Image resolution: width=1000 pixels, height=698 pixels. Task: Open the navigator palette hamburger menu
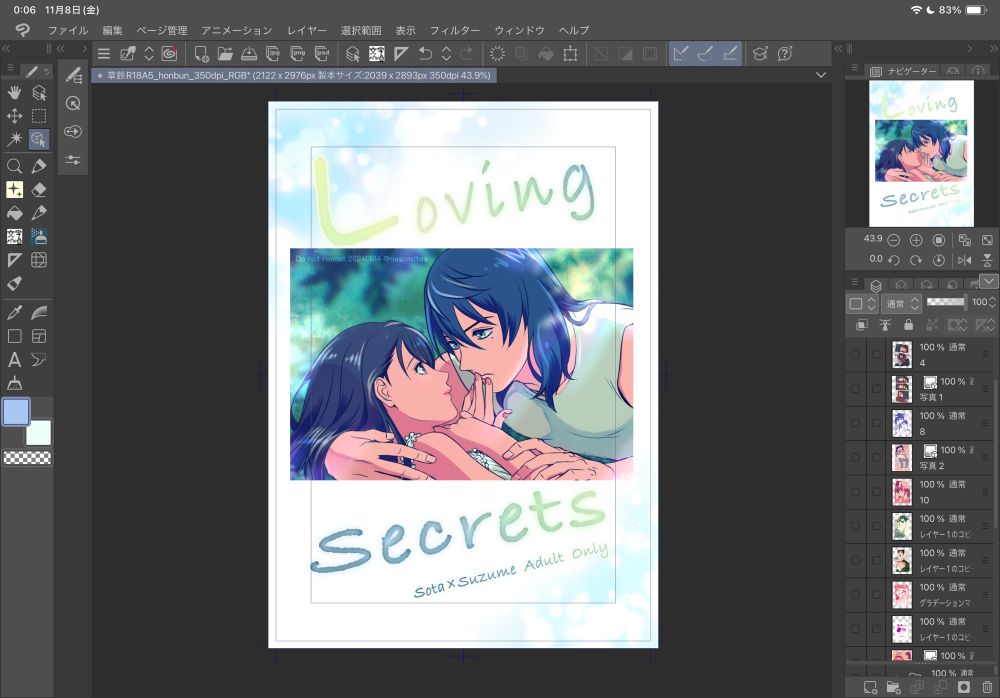(x=855, y=68)
